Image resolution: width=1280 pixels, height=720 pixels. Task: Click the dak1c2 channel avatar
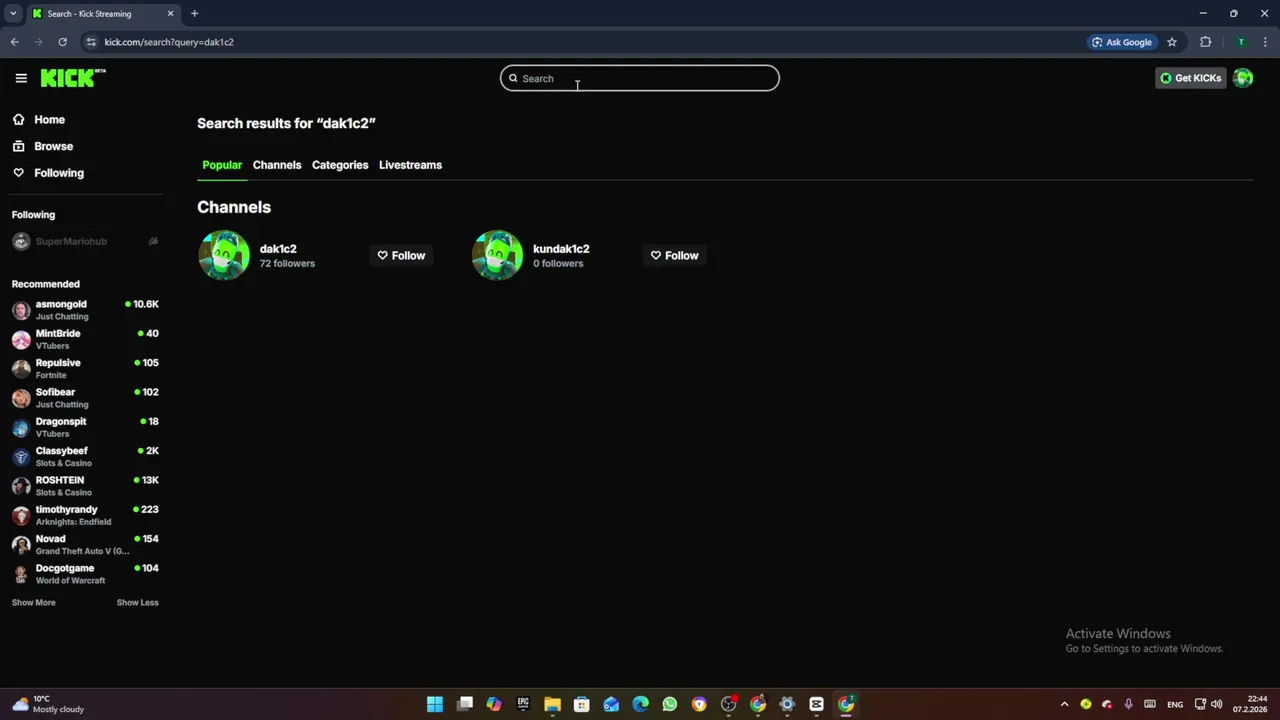(x=224, y=256)
